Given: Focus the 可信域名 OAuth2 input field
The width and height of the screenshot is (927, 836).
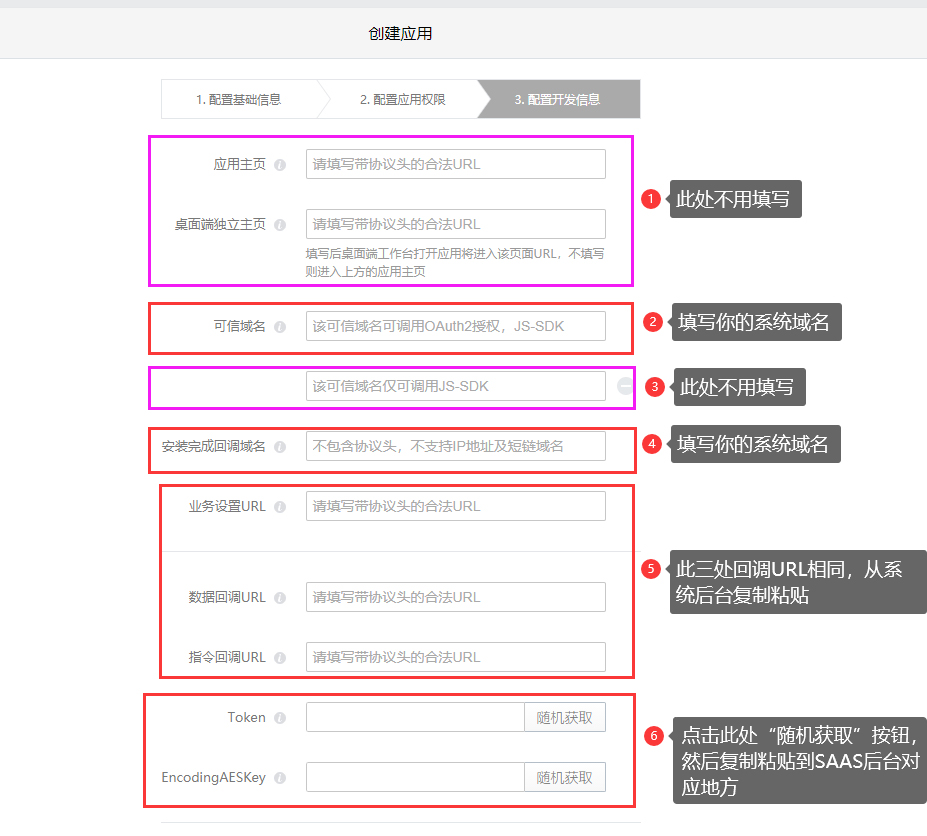Looking at the screenshot, I should point(456,326).
